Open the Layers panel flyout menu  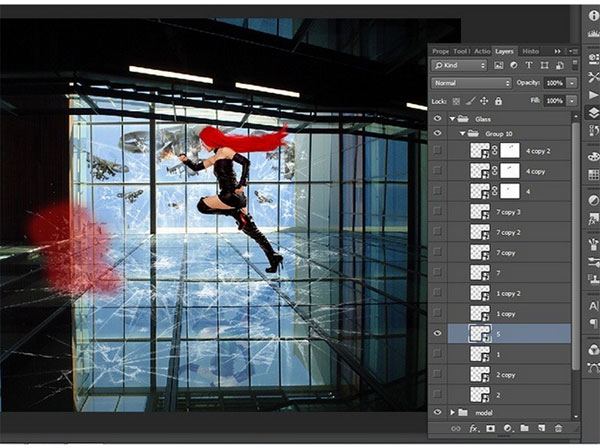pos(573,51)
